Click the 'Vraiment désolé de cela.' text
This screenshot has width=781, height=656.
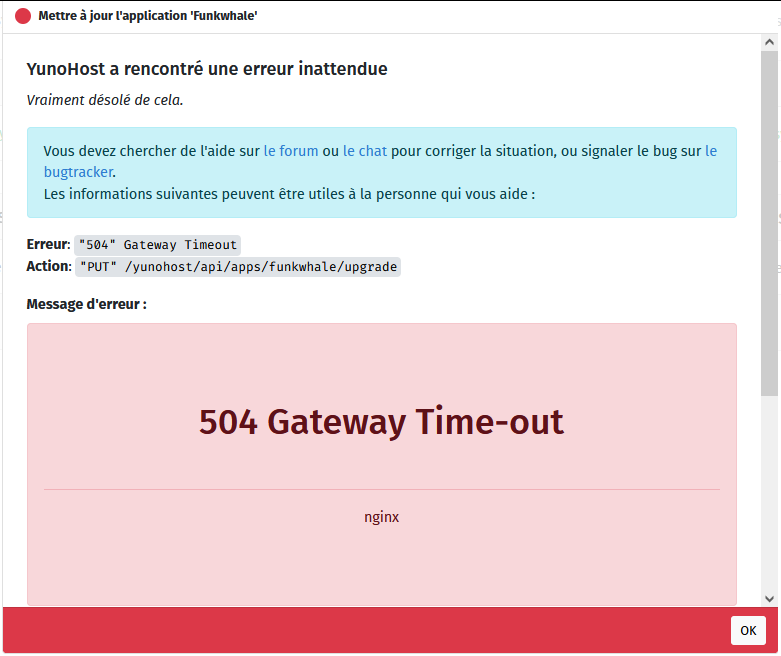click(105, 100)
